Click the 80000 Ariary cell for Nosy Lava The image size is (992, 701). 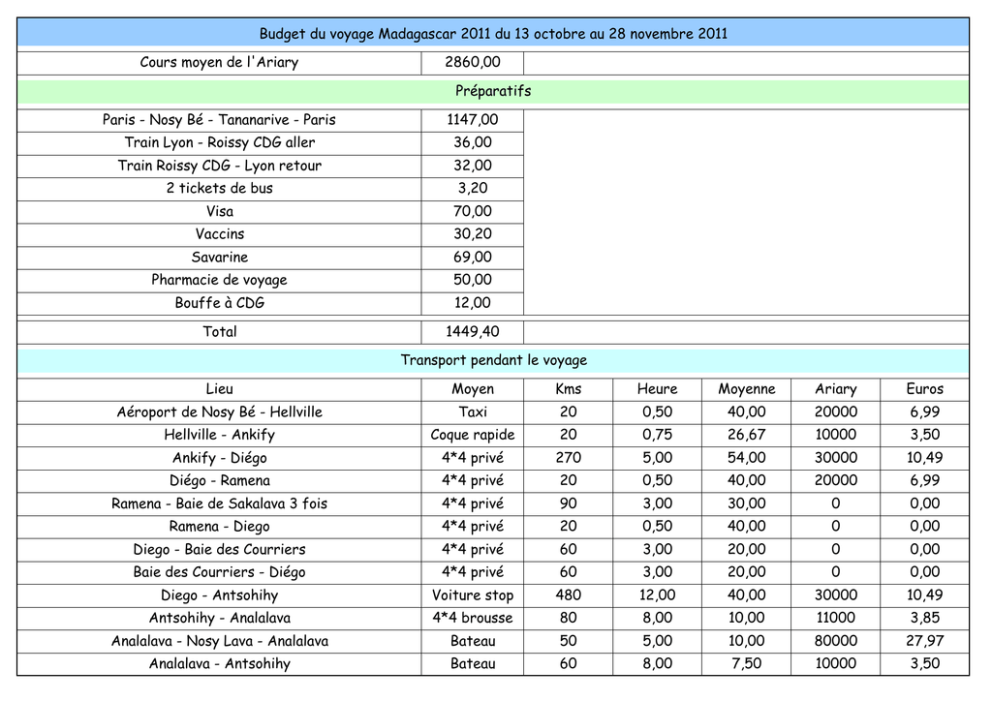(835, 641)
